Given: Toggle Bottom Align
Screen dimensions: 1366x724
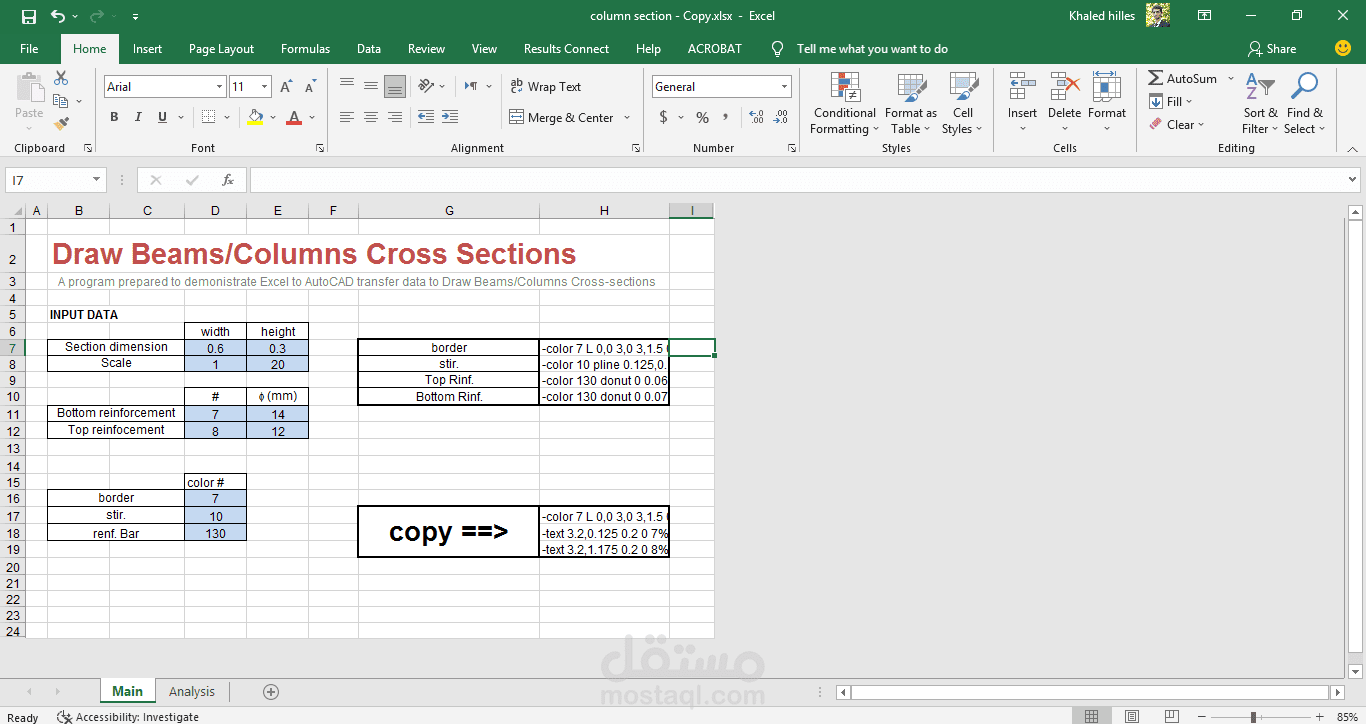Looking at the screenshot, I should coord(395,86).
